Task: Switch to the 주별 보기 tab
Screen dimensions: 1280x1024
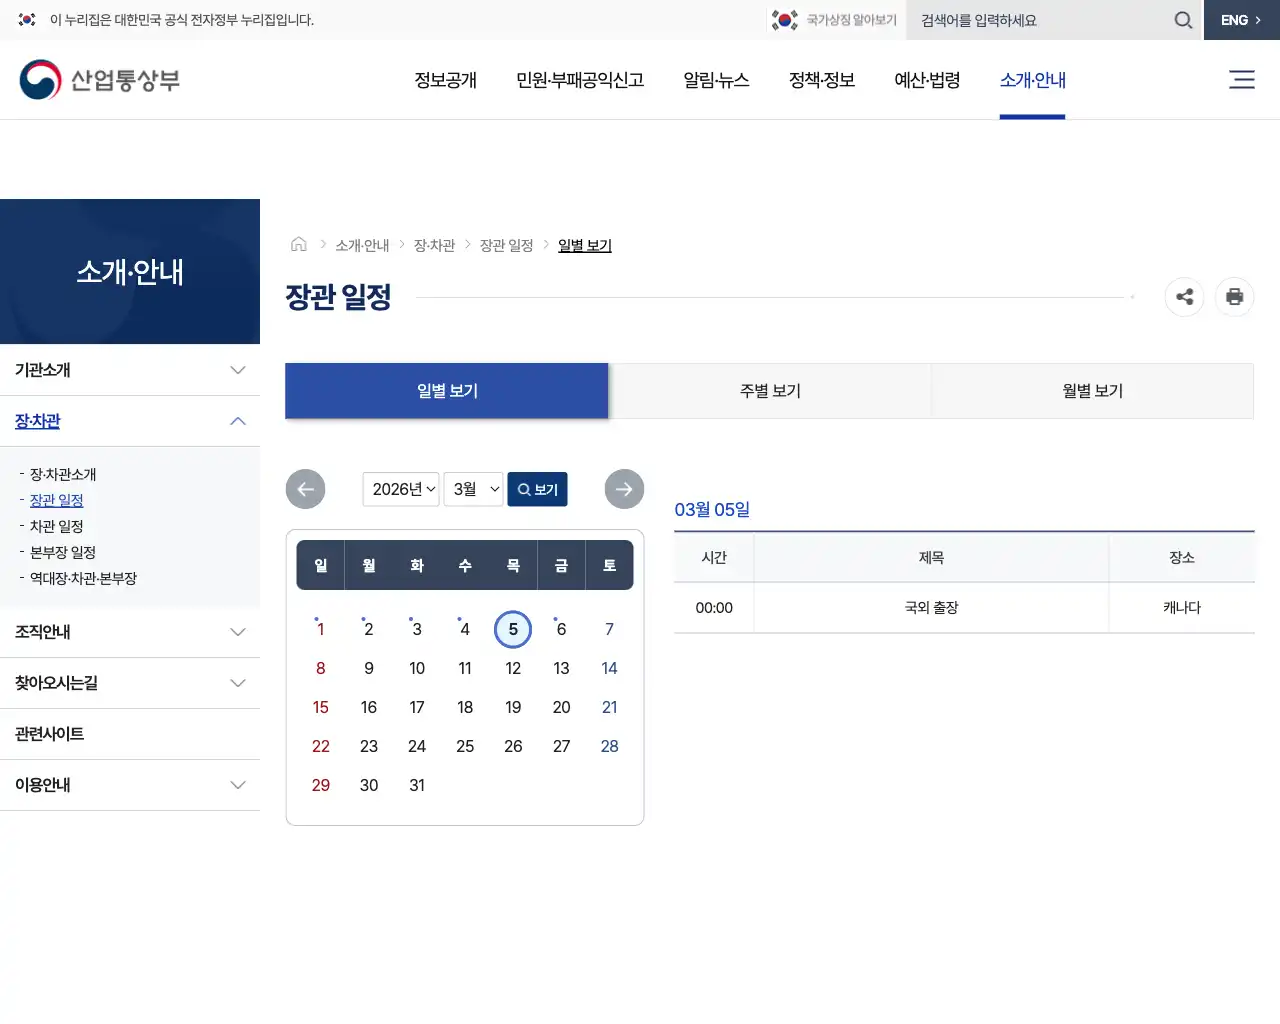Action: [x=770, y=390]
